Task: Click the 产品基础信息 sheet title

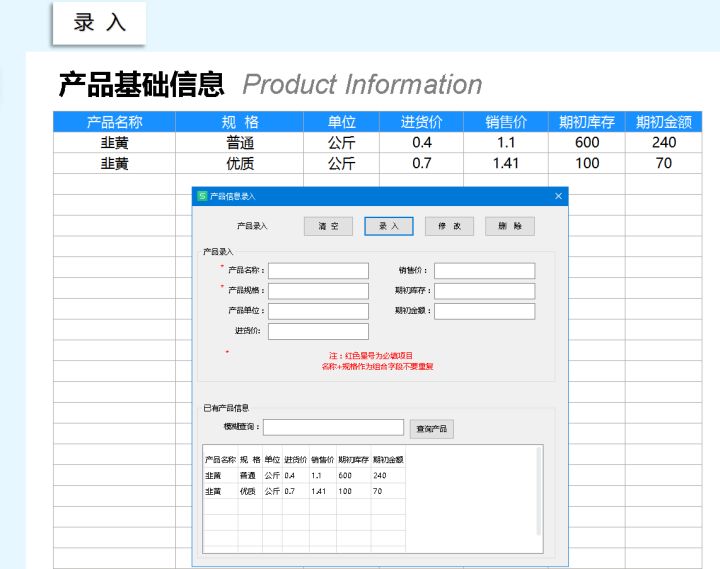Action: pyautogui.click(x=141, y=85)
